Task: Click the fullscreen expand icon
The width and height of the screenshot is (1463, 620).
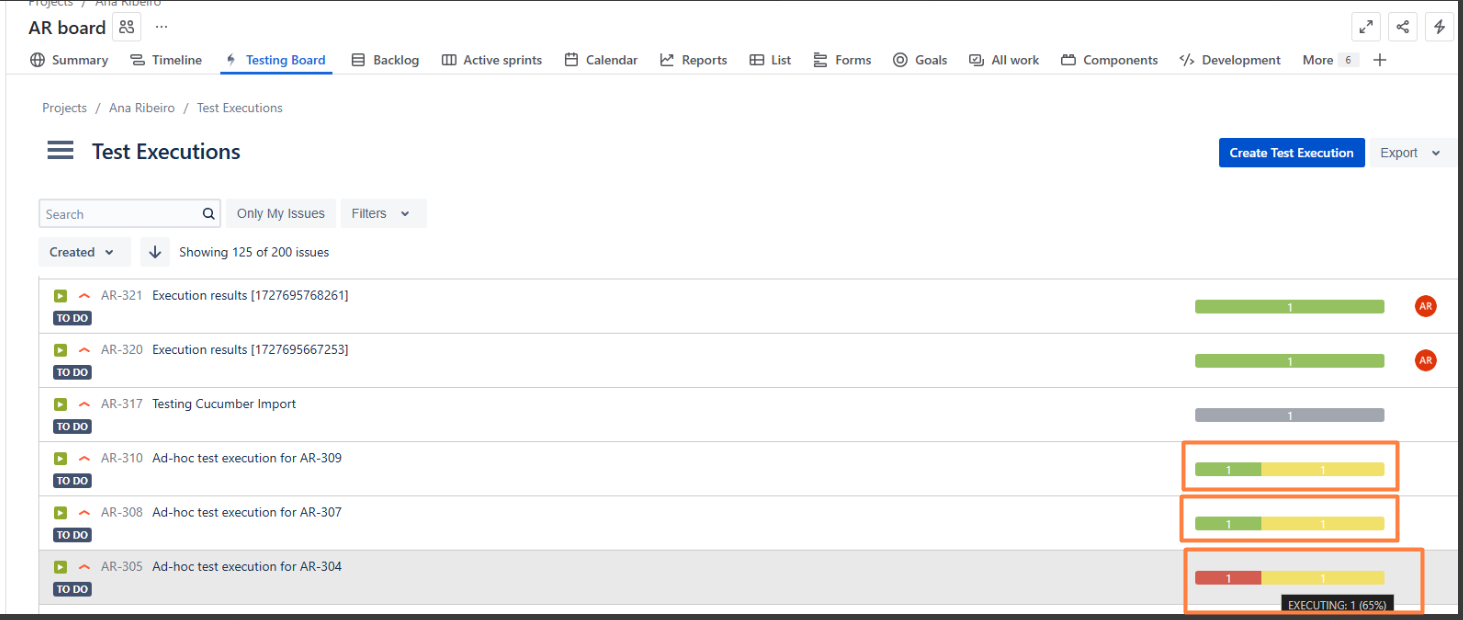Action: pyautogui.click(x=1365, y=27)
